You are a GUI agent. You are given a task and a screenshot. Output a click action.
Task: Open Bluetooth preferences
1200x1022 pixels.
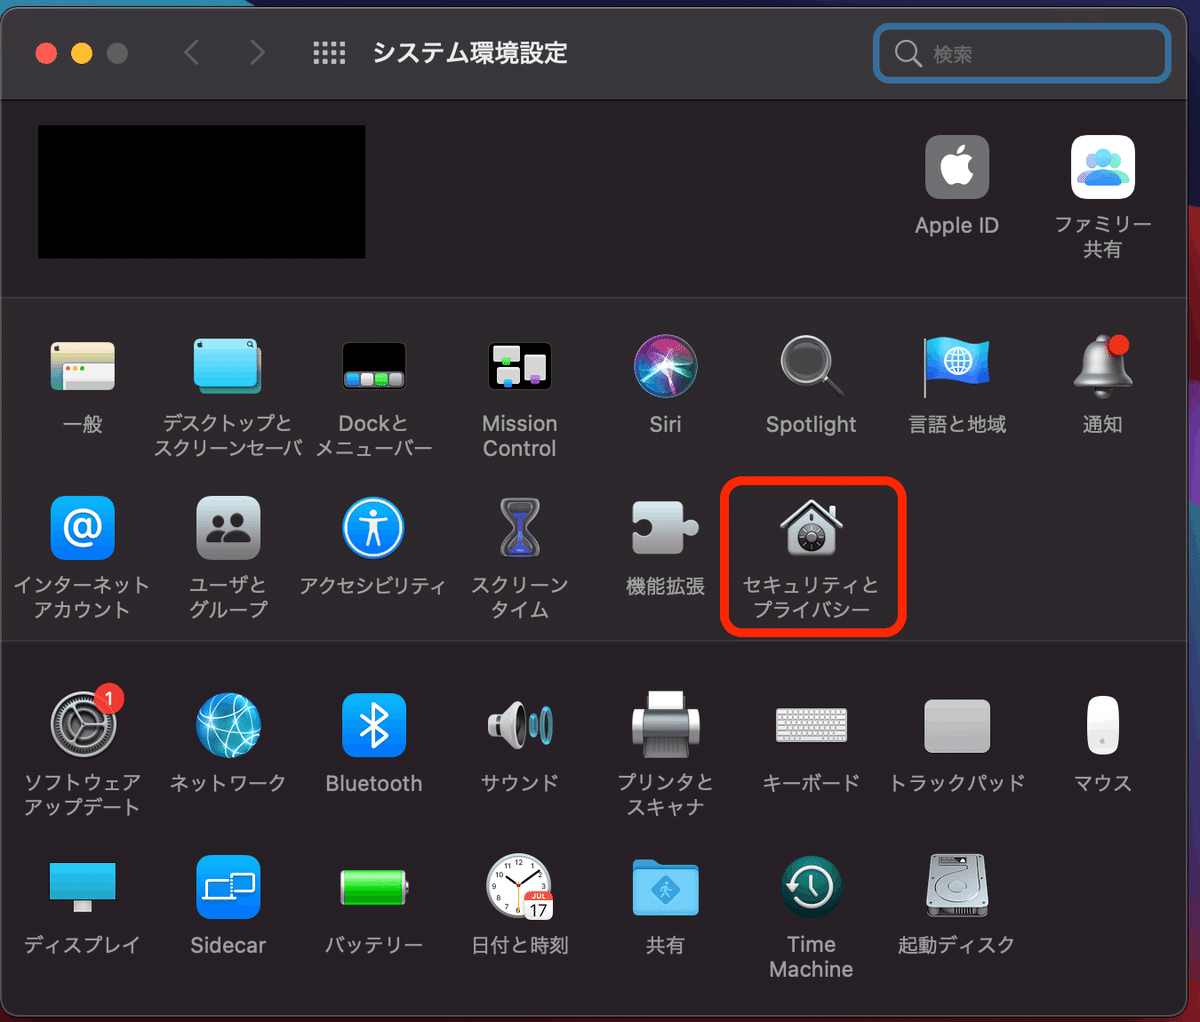[x=374, y=725]
